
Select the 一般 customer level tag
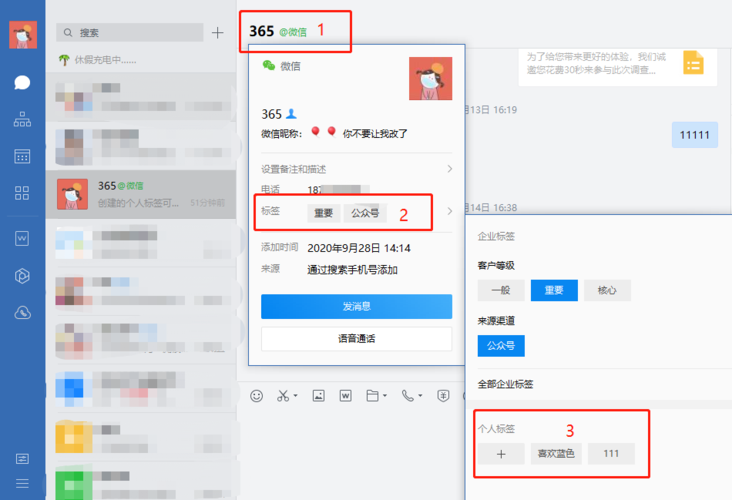tap(501, 290)
